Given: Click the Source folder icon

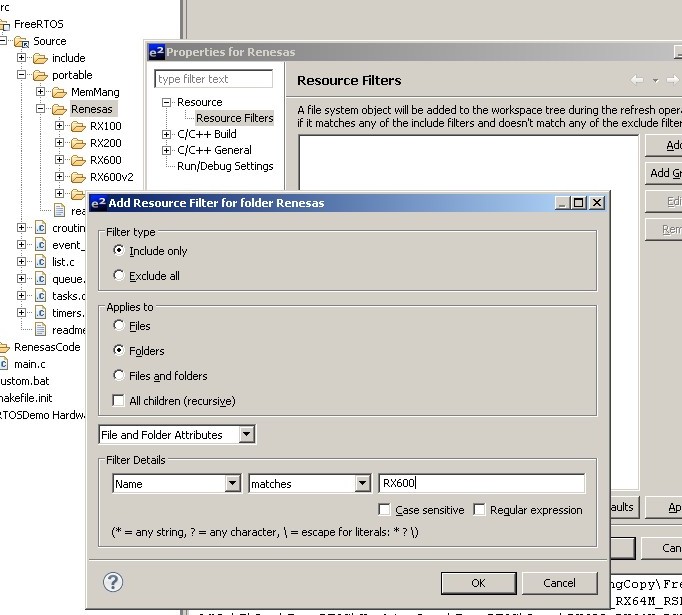Looking at the screenshot, I should pyautogui.click(x=21, y=41).
